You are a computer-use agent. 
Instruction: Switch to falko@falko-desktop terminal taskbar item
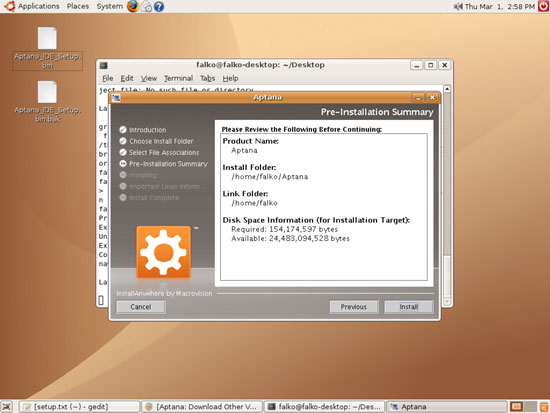[x=324, y=407]
